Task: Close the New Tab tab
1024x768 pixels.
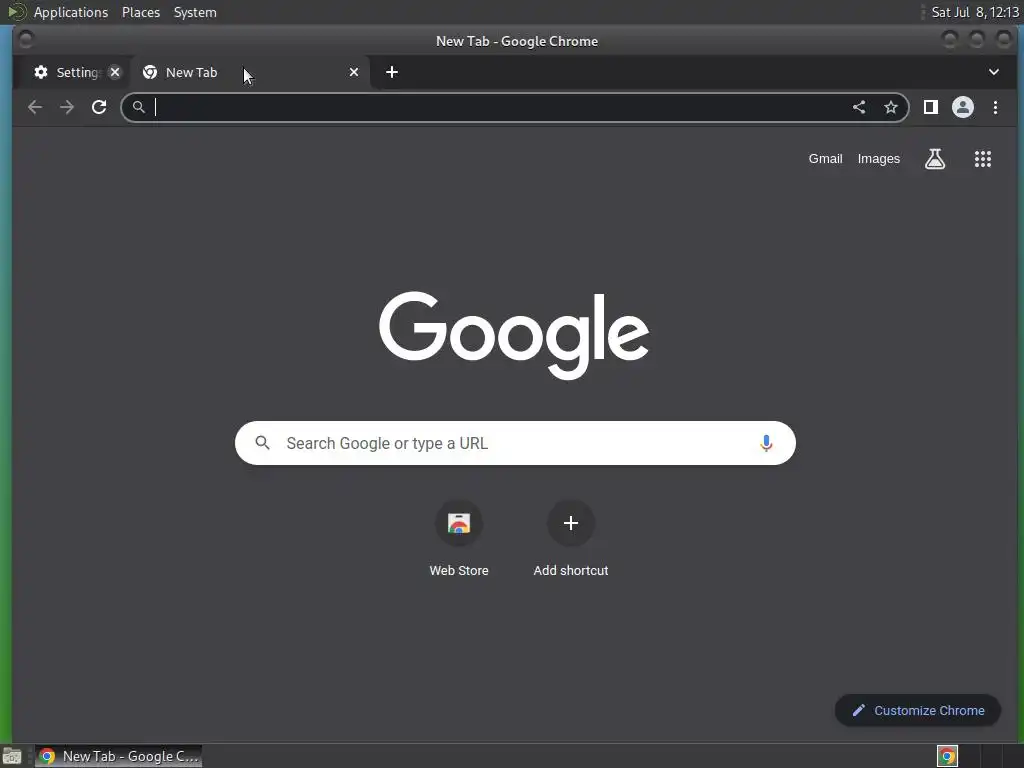Action: click(354, 72)
